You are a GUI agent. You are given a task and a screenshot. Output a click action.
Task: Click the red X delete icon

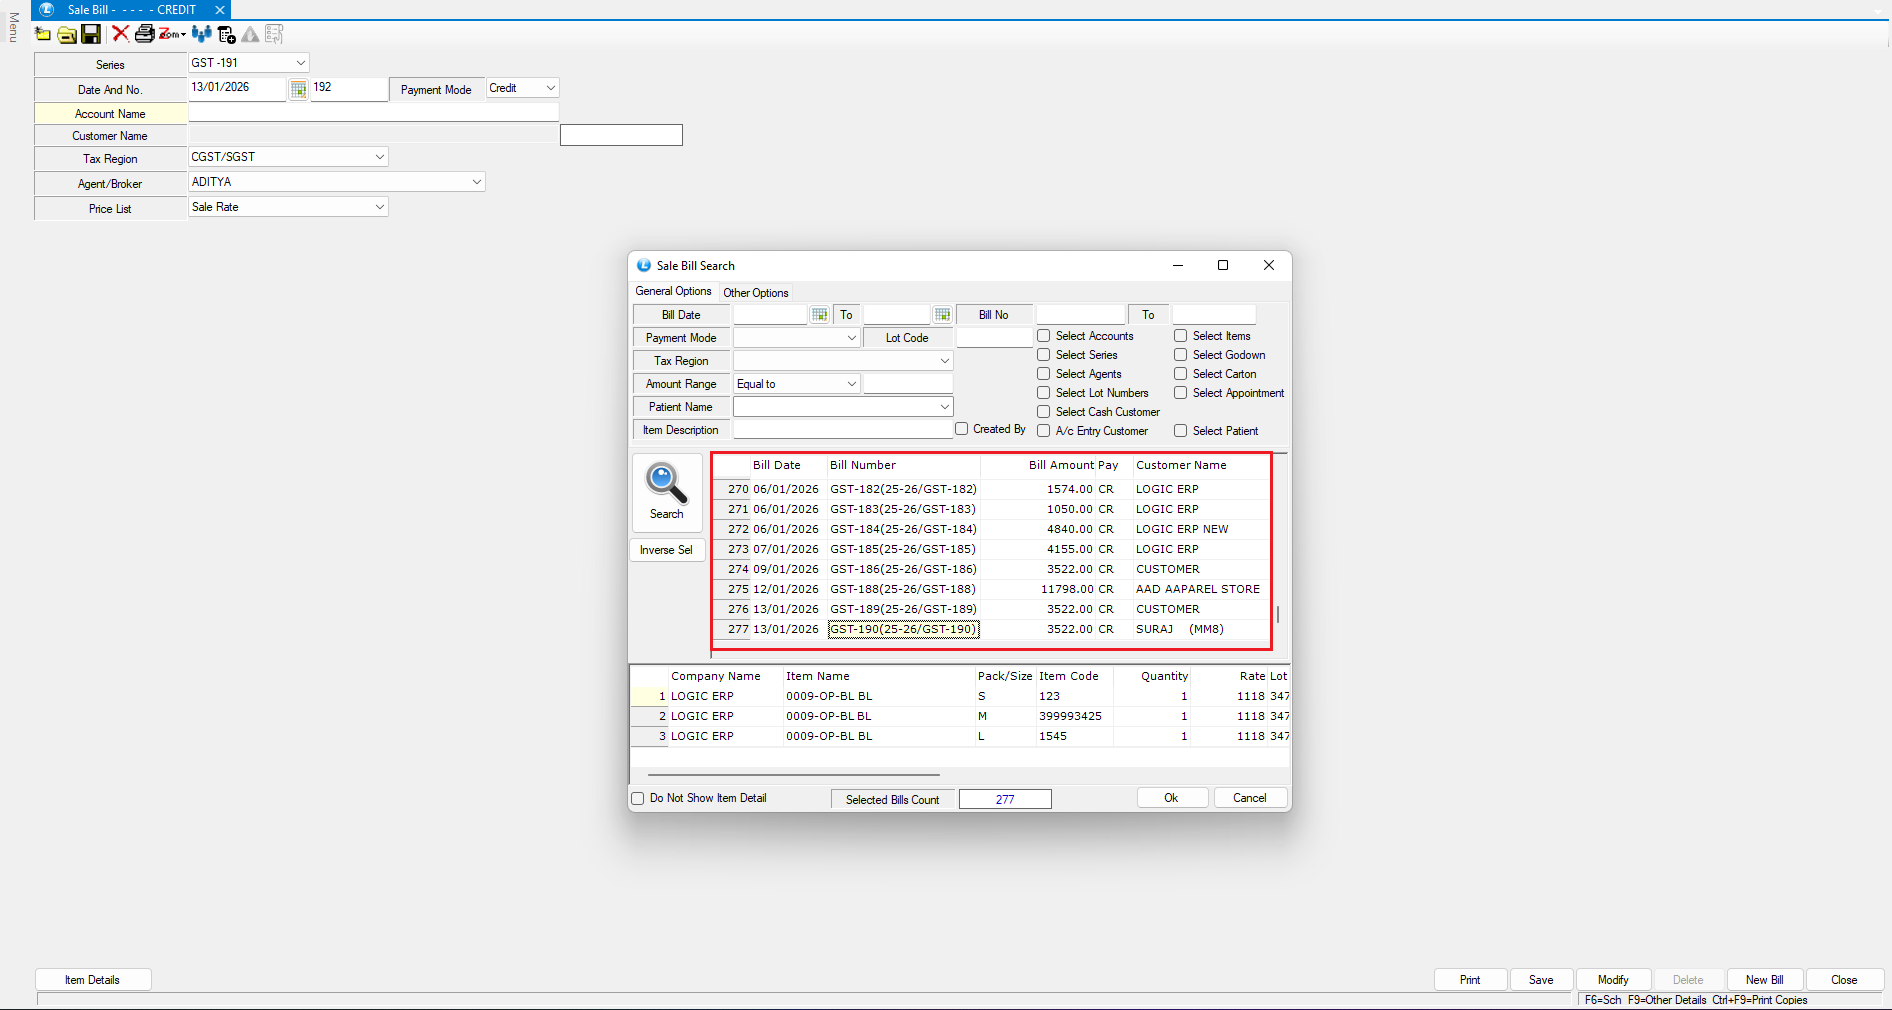coord(120,34)
